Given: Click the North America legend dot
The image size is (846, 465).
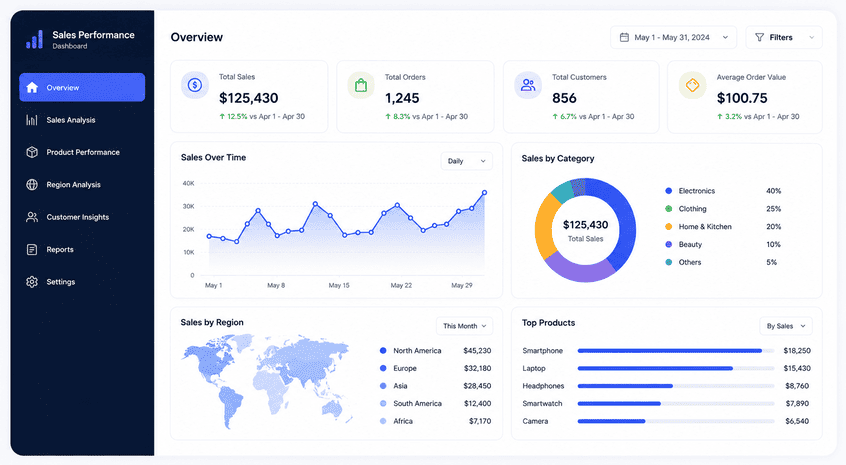Looking at the screenshot, I should (x=383, y=351).
